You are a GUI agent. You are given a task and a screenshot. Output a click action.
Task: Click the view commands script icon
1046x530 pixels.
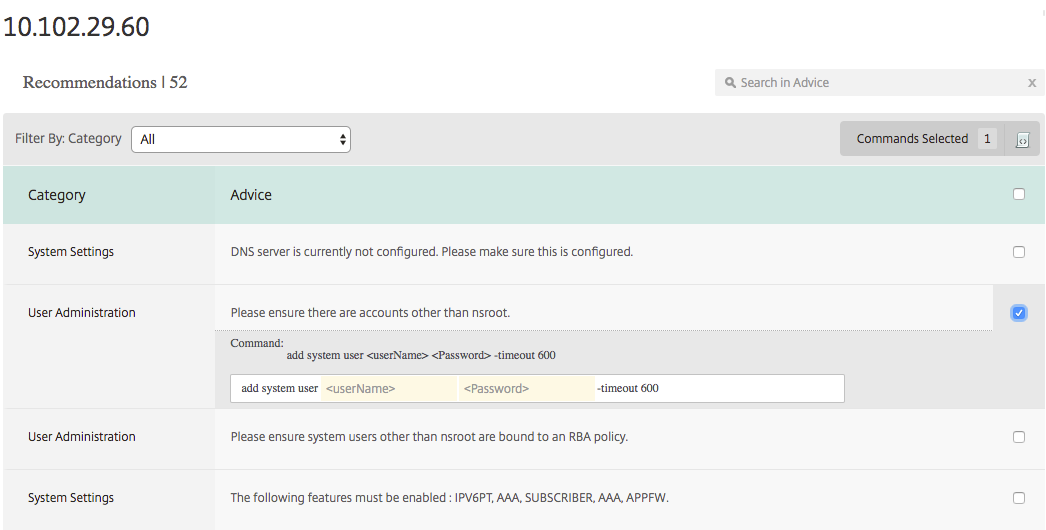(1022, 140)
